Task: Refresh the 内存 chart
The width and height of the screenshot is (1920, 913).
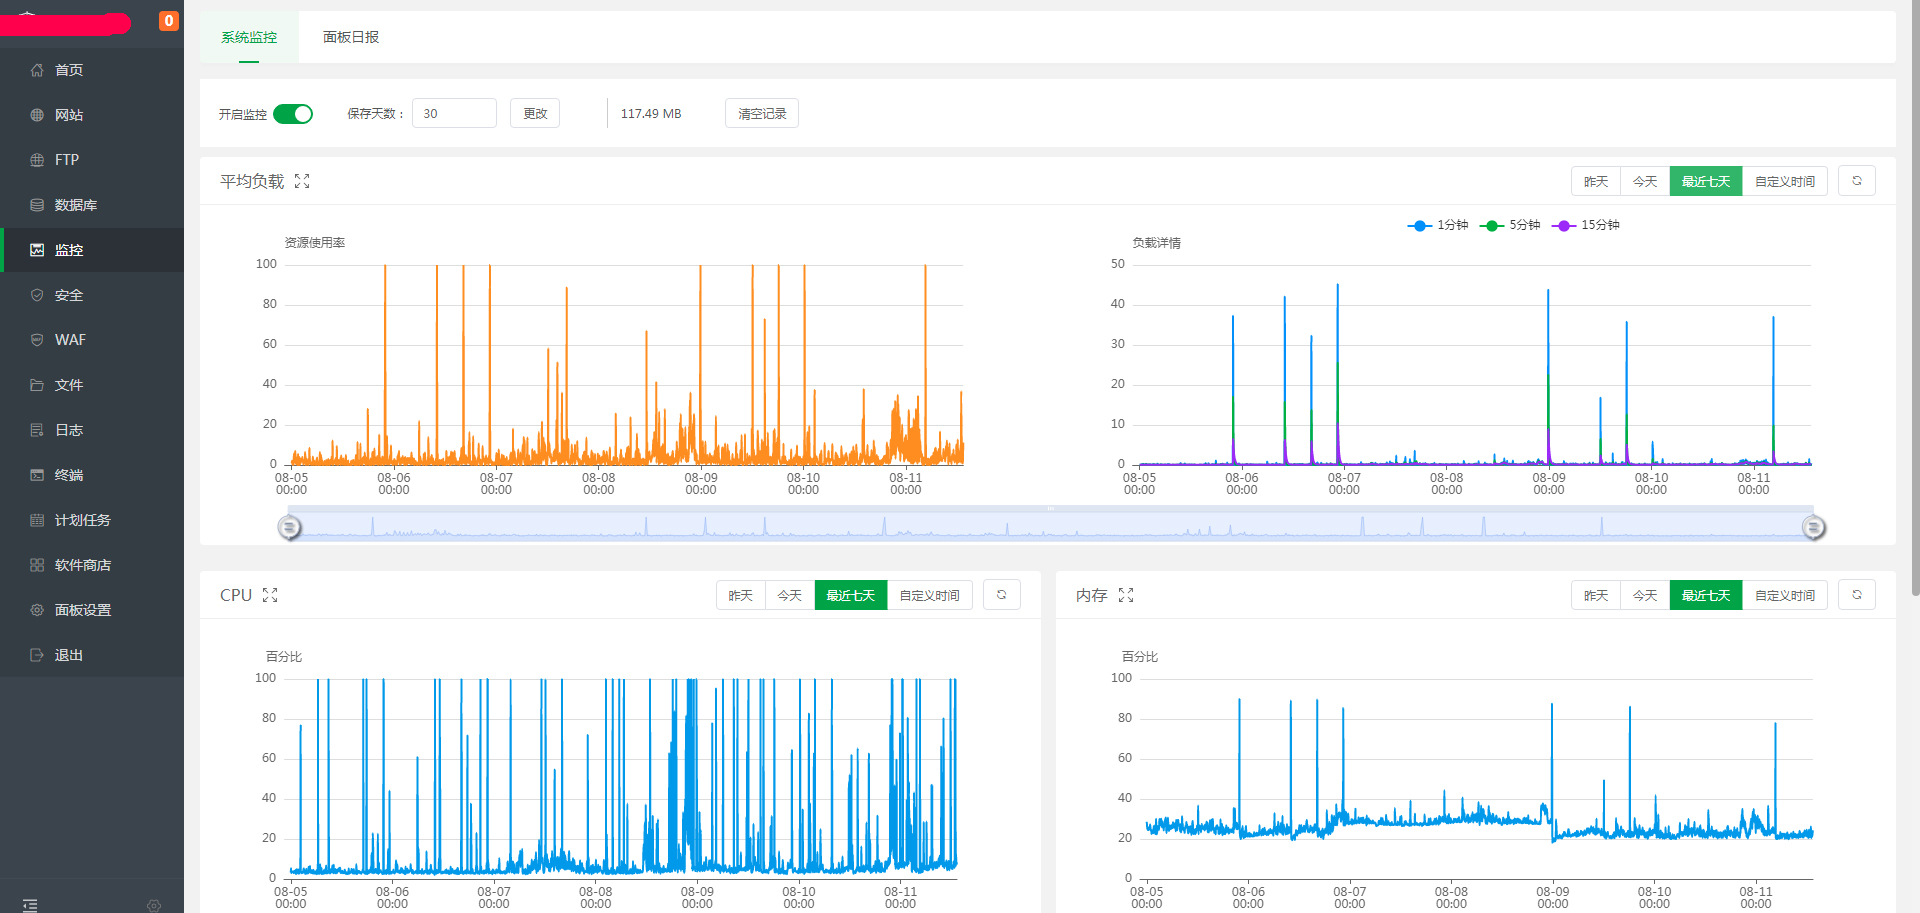Action: (1857, 595)
